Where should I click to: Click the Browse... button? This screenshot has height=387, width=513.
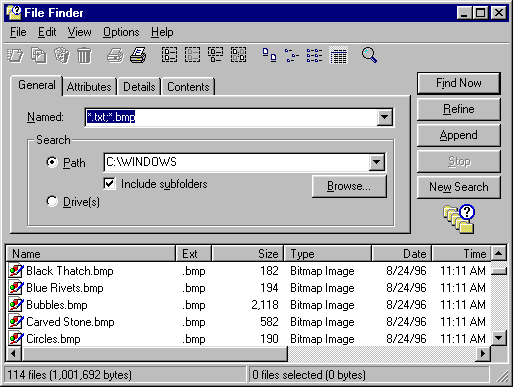coord(349,186)
